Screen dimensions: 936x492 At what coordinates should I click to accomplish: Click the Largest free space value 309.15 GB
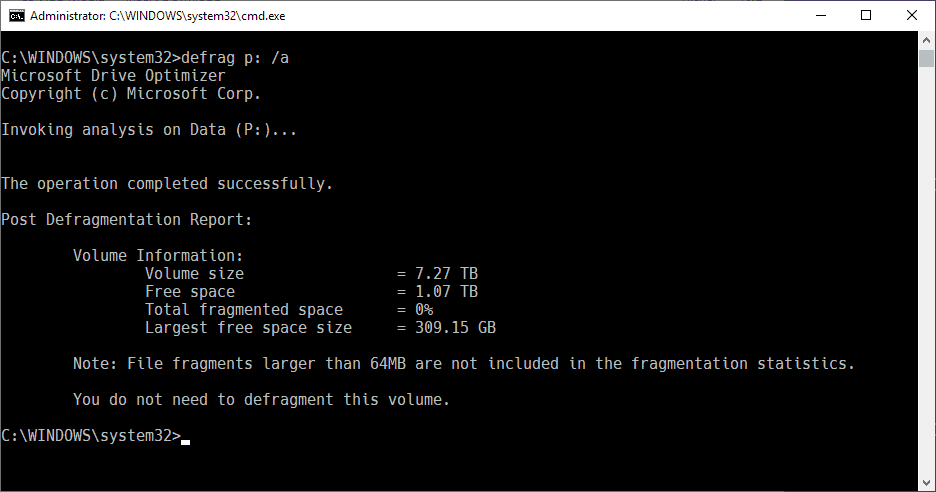point(456,327)
